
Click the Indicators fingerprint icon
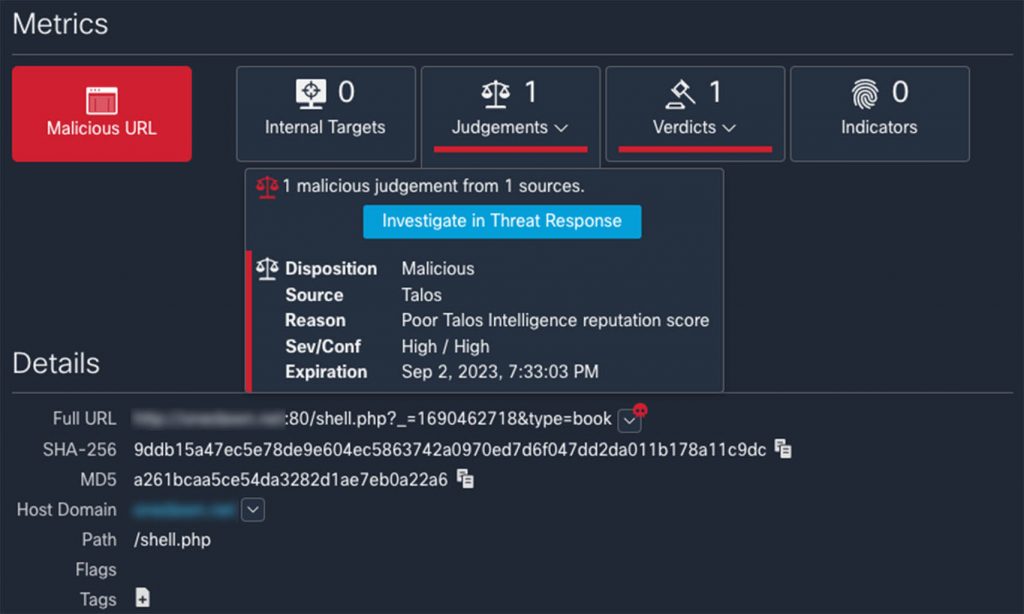tap(864, 93)
